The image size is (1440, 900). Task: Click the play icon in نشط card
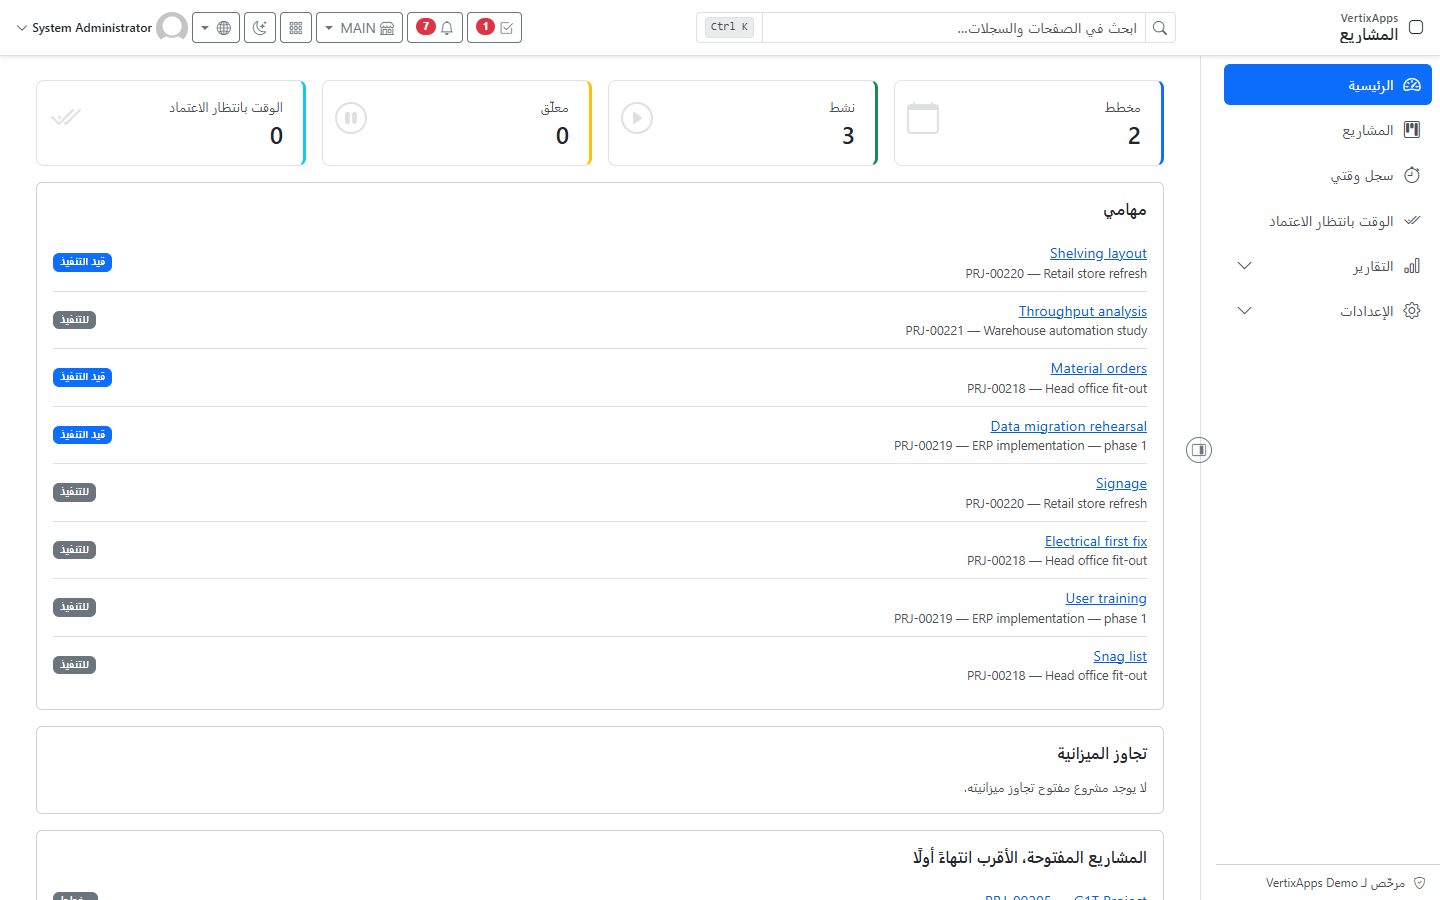click(x=637, y=118)
